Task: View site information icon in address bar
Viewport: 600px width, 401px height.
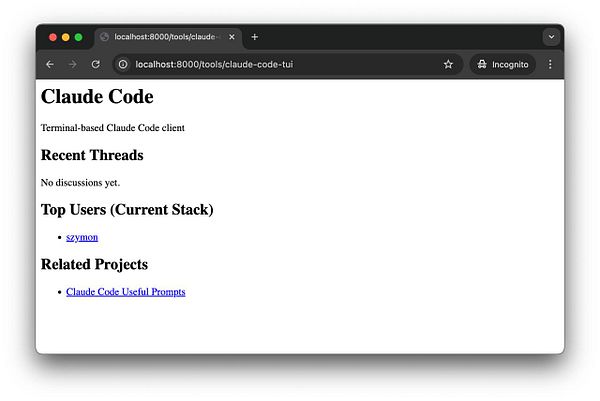Action: pyautogui.click(x=123, y=64)
